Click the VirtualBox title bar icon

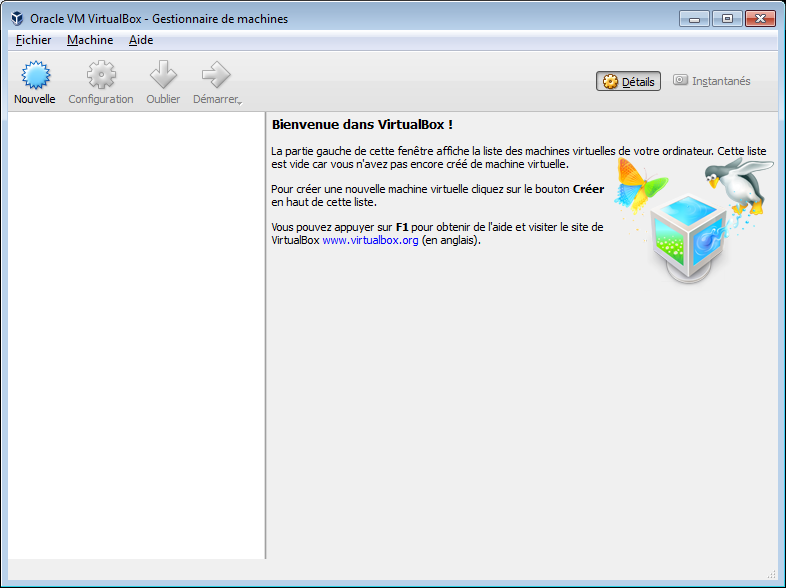pos(17,19)
